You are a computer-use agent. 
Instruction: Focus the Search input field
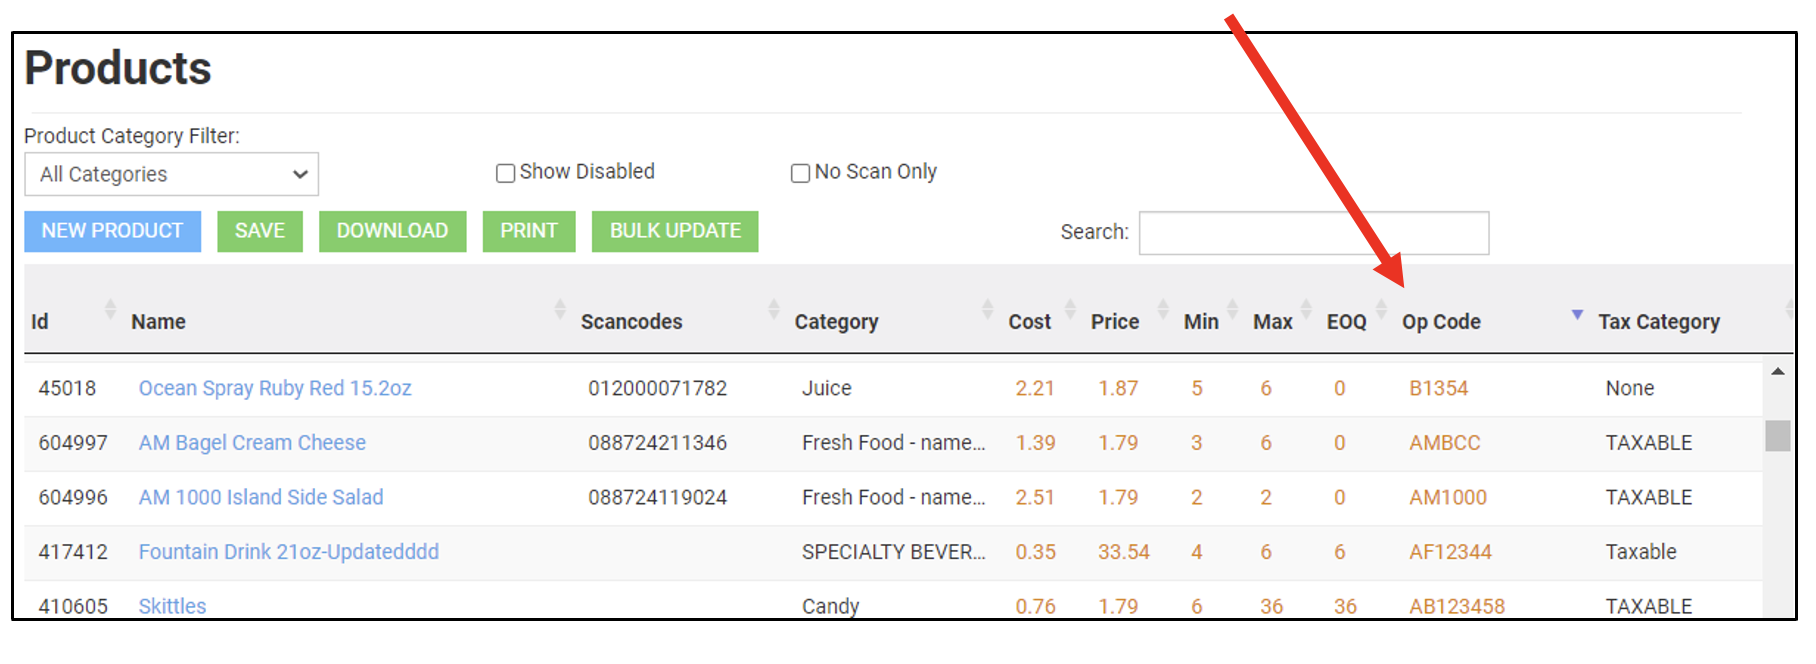pyautogui.click(x=1313, y=233)
